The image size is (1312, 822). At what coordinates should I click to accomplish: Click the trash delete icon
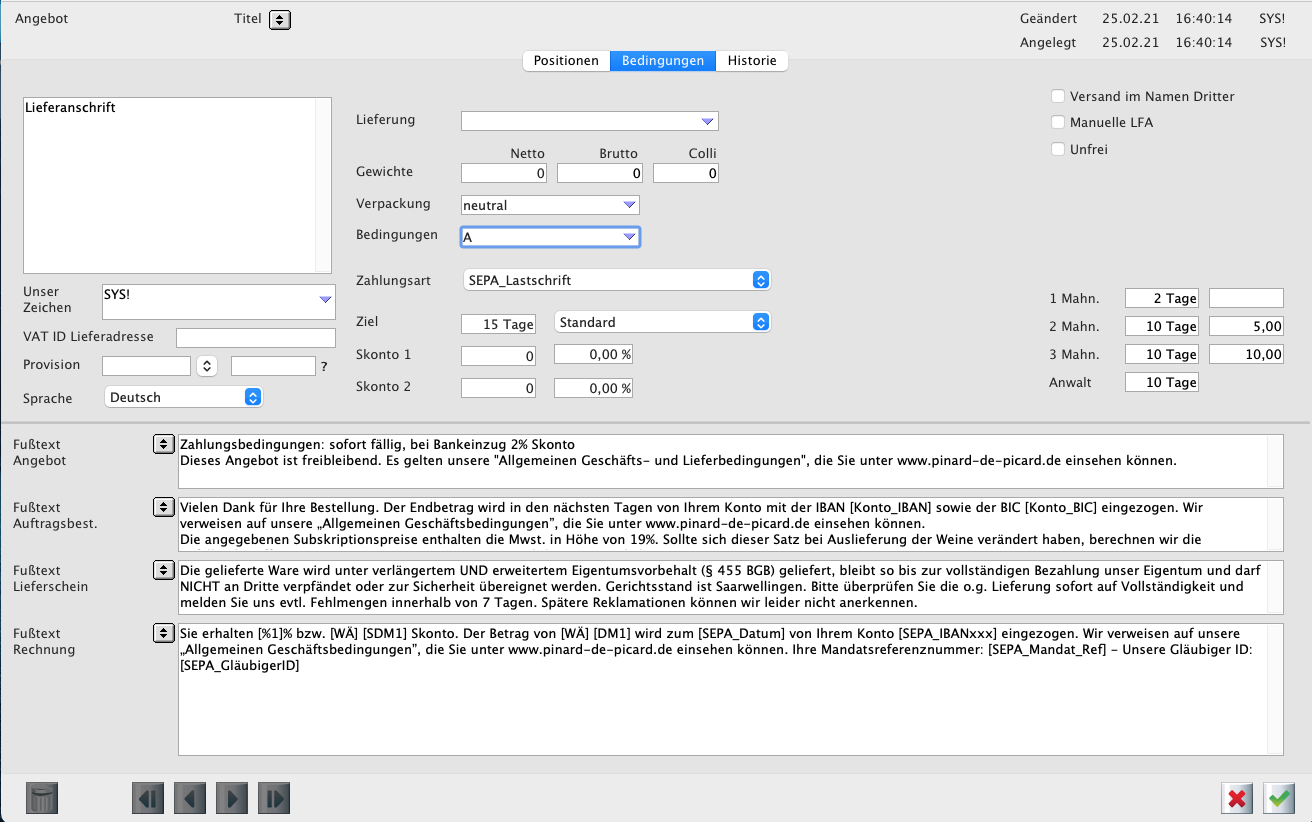pyautogui.click(x=42, y=798)
